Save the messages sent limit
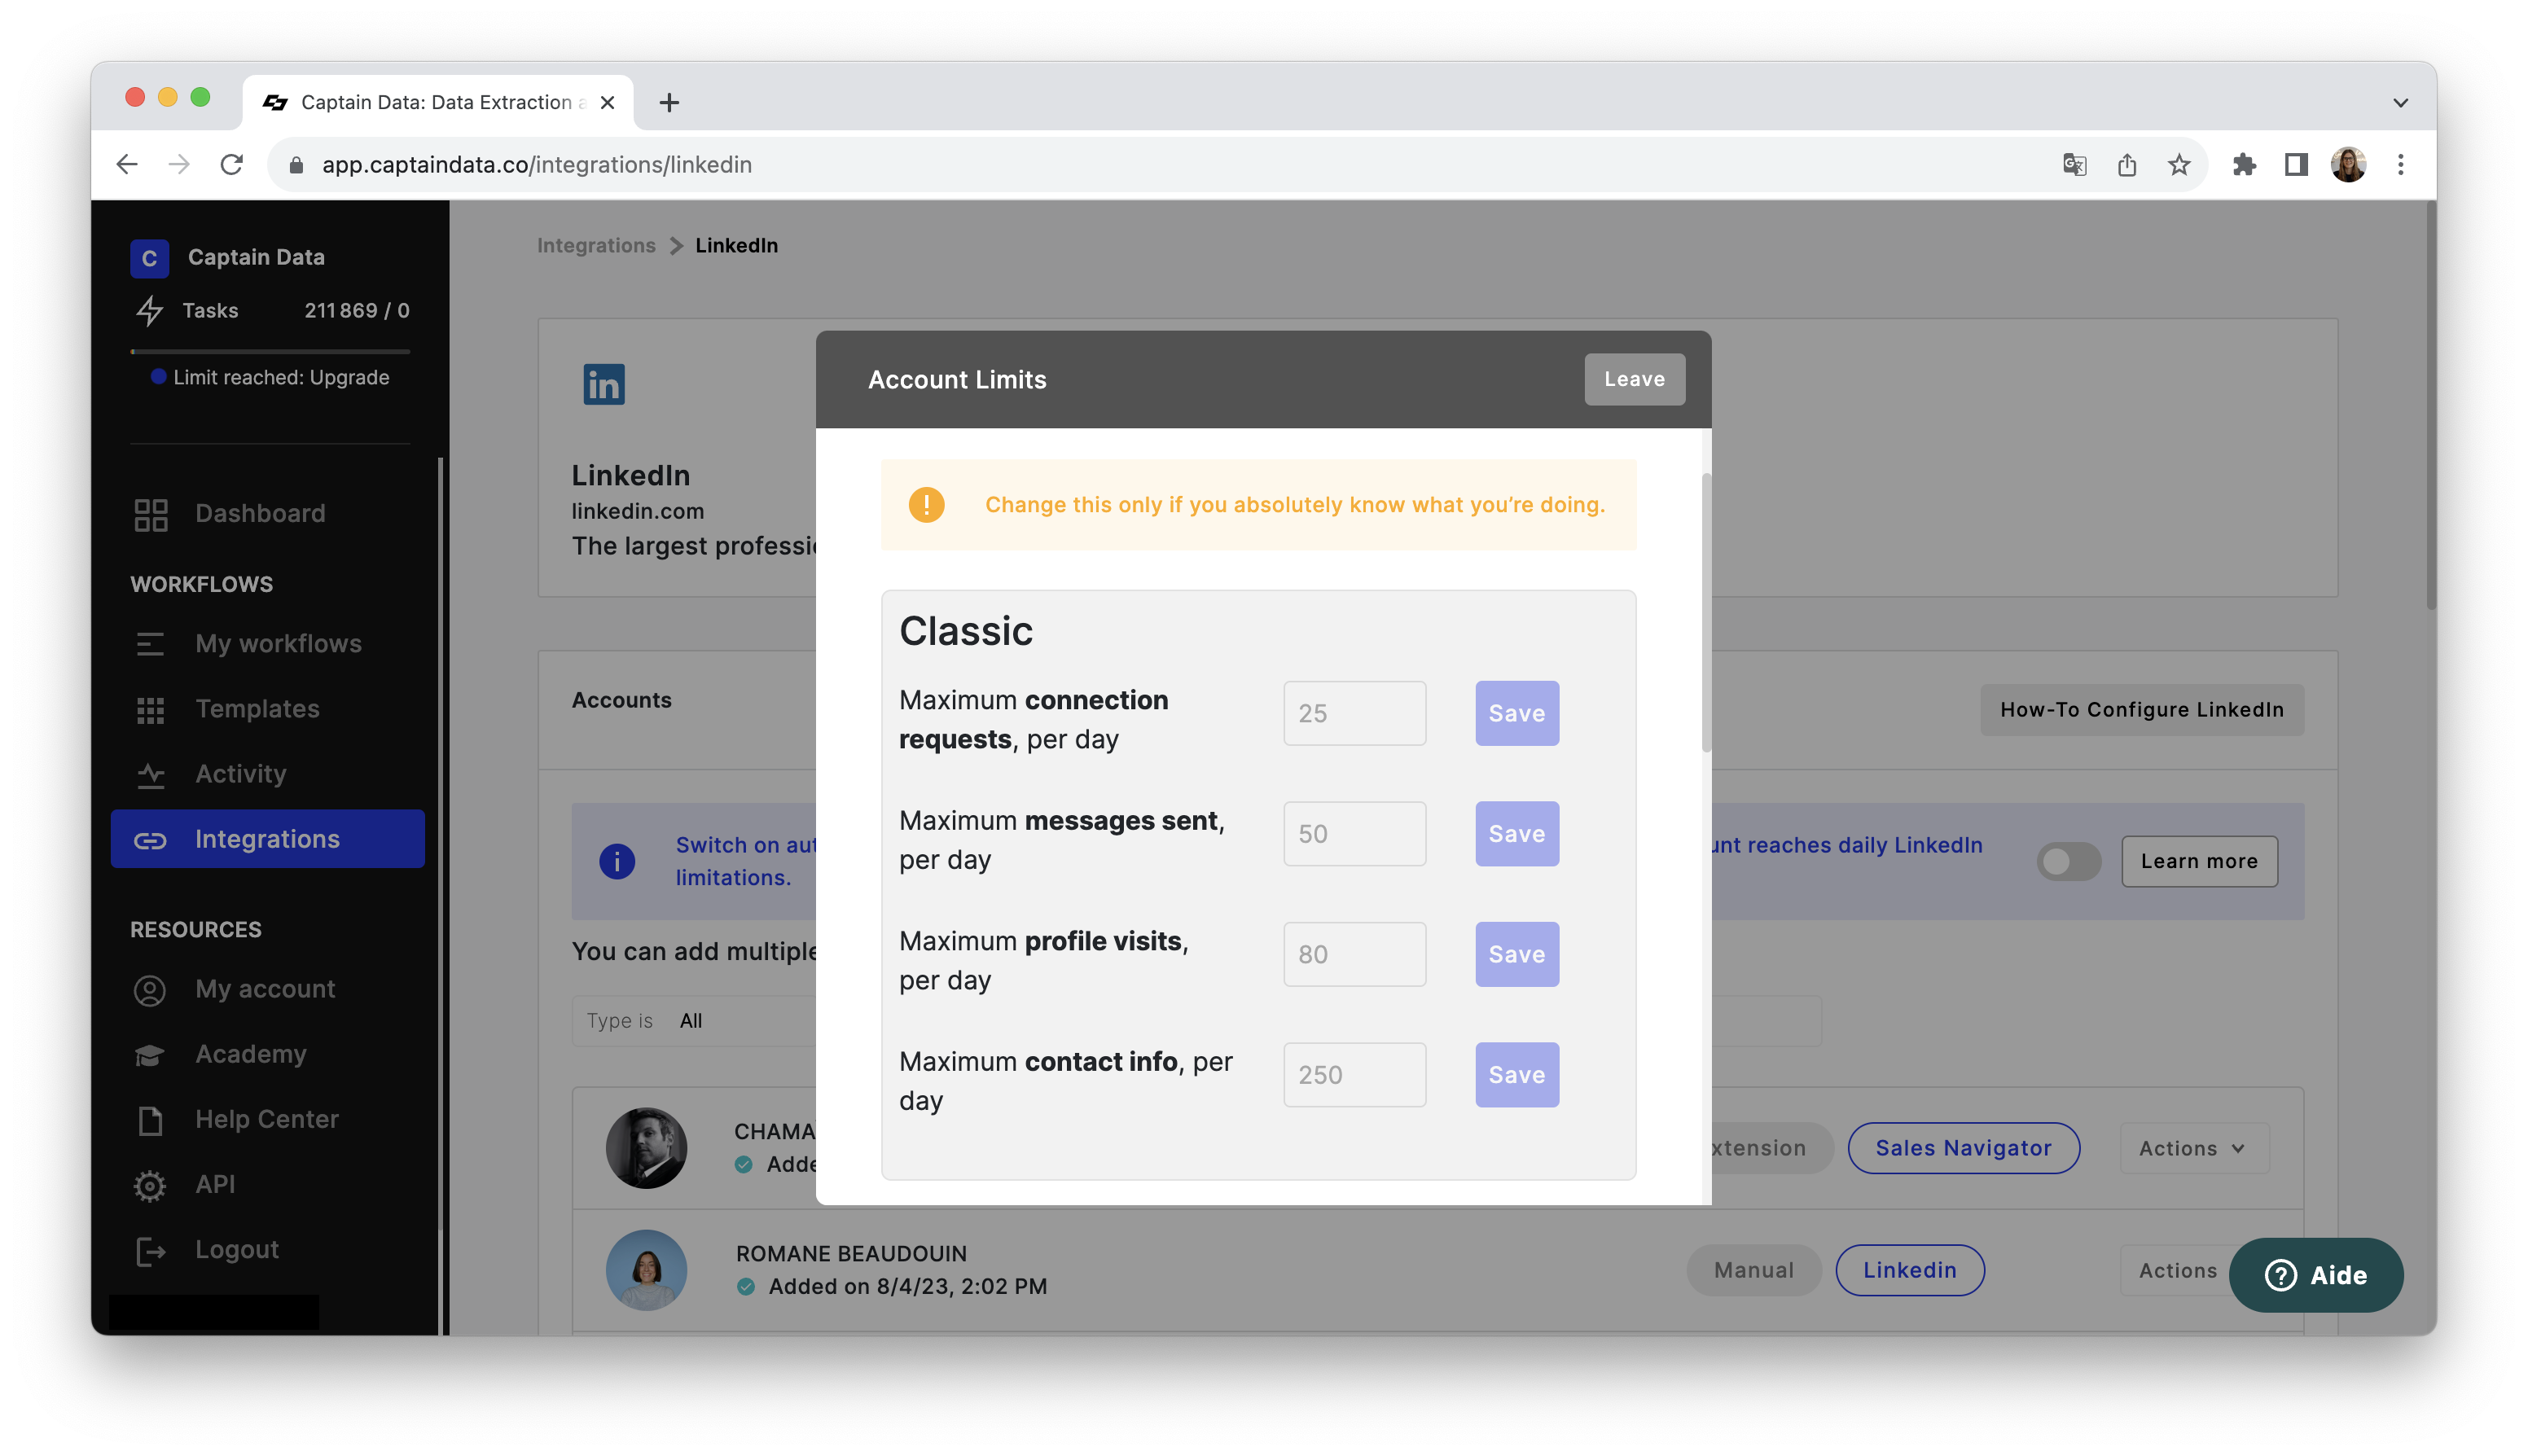This screenshot has width=2528, height=1456. point(1516,833)
